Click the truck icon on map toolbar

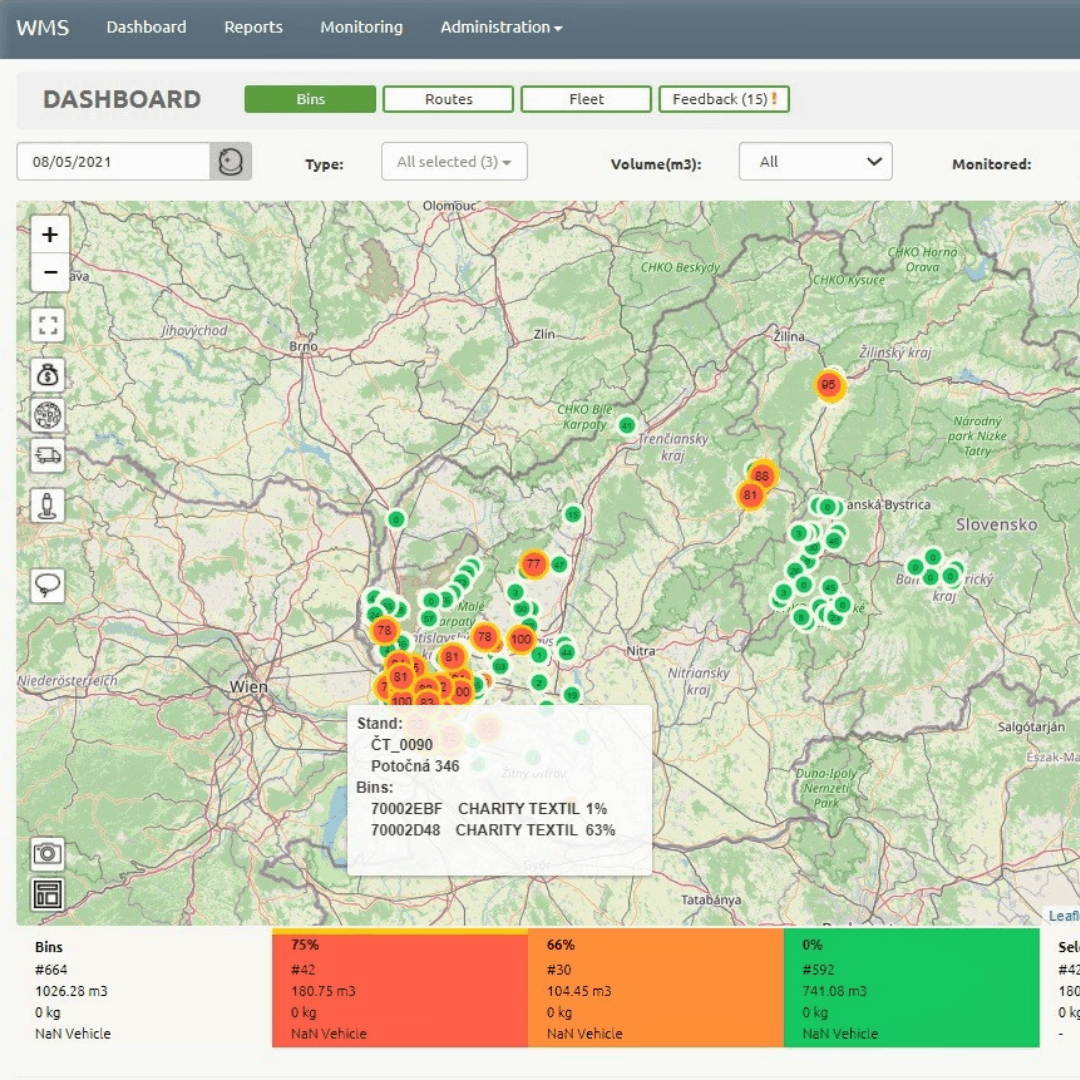tap(48, 455)
